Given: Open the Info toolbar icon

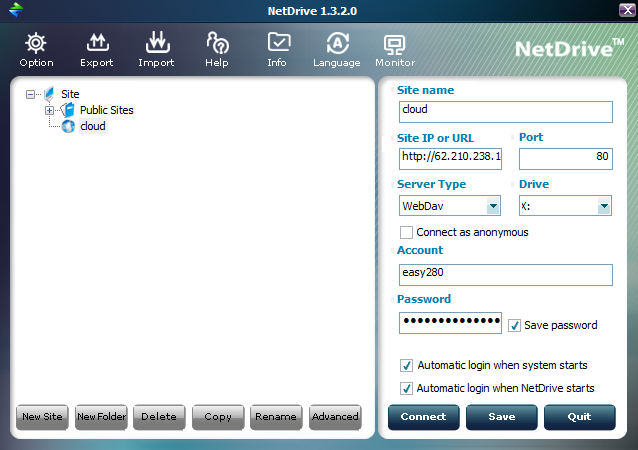Looking at the screenshot, I should (277, 43).
